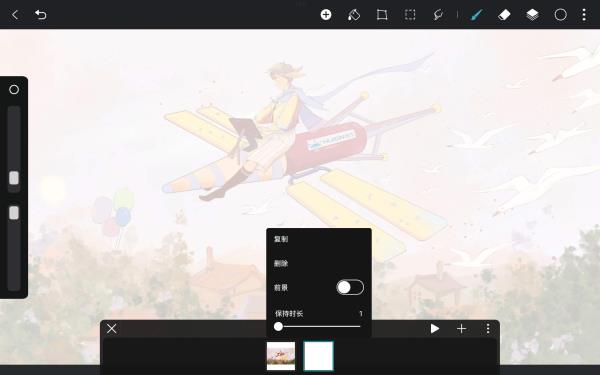Activate the rectangular selection tool
Viewport: 600px width, 375px height.
pyautogui.click(x=410, y=15)
